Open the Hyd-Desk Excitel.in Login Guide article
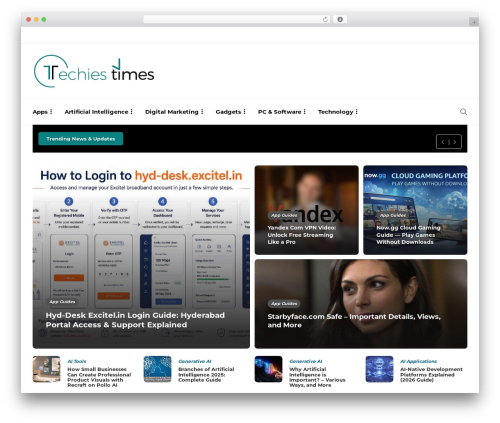 (135, 320)
